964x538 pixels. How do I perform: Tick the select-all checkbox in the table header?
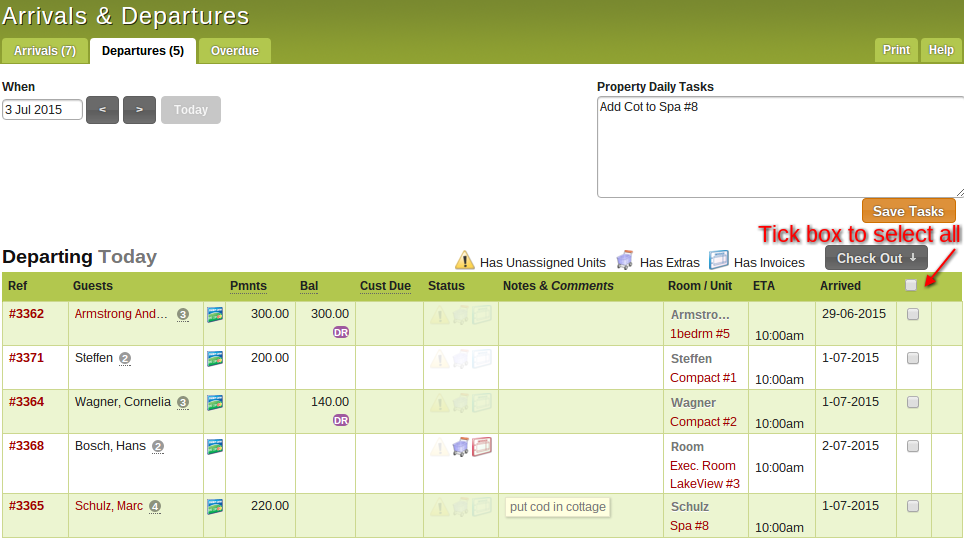pyautogui.click(x=911, y=286)
